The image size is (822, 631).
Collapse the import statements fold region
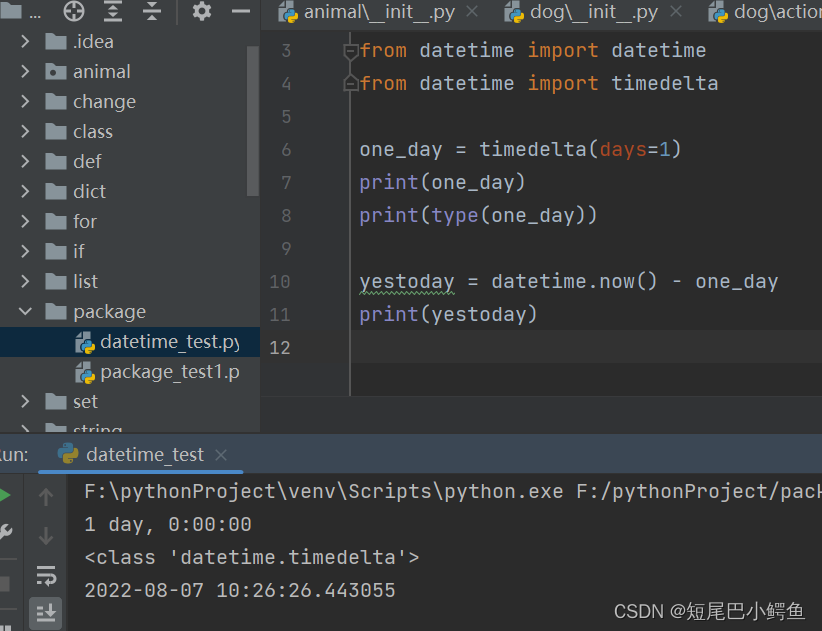[350, 50]
